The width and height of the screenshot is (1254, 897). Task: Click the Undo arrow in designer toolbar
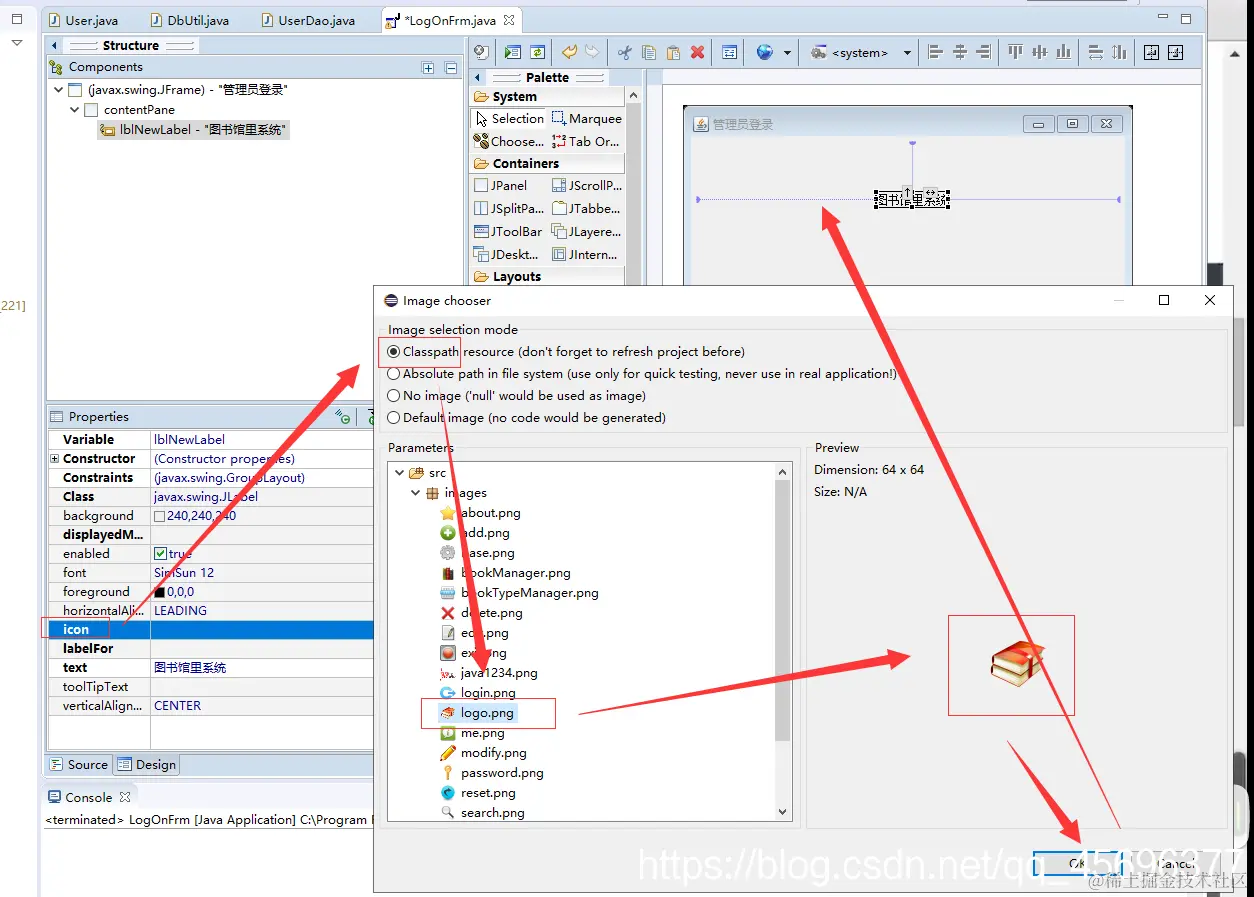point(569,52)
